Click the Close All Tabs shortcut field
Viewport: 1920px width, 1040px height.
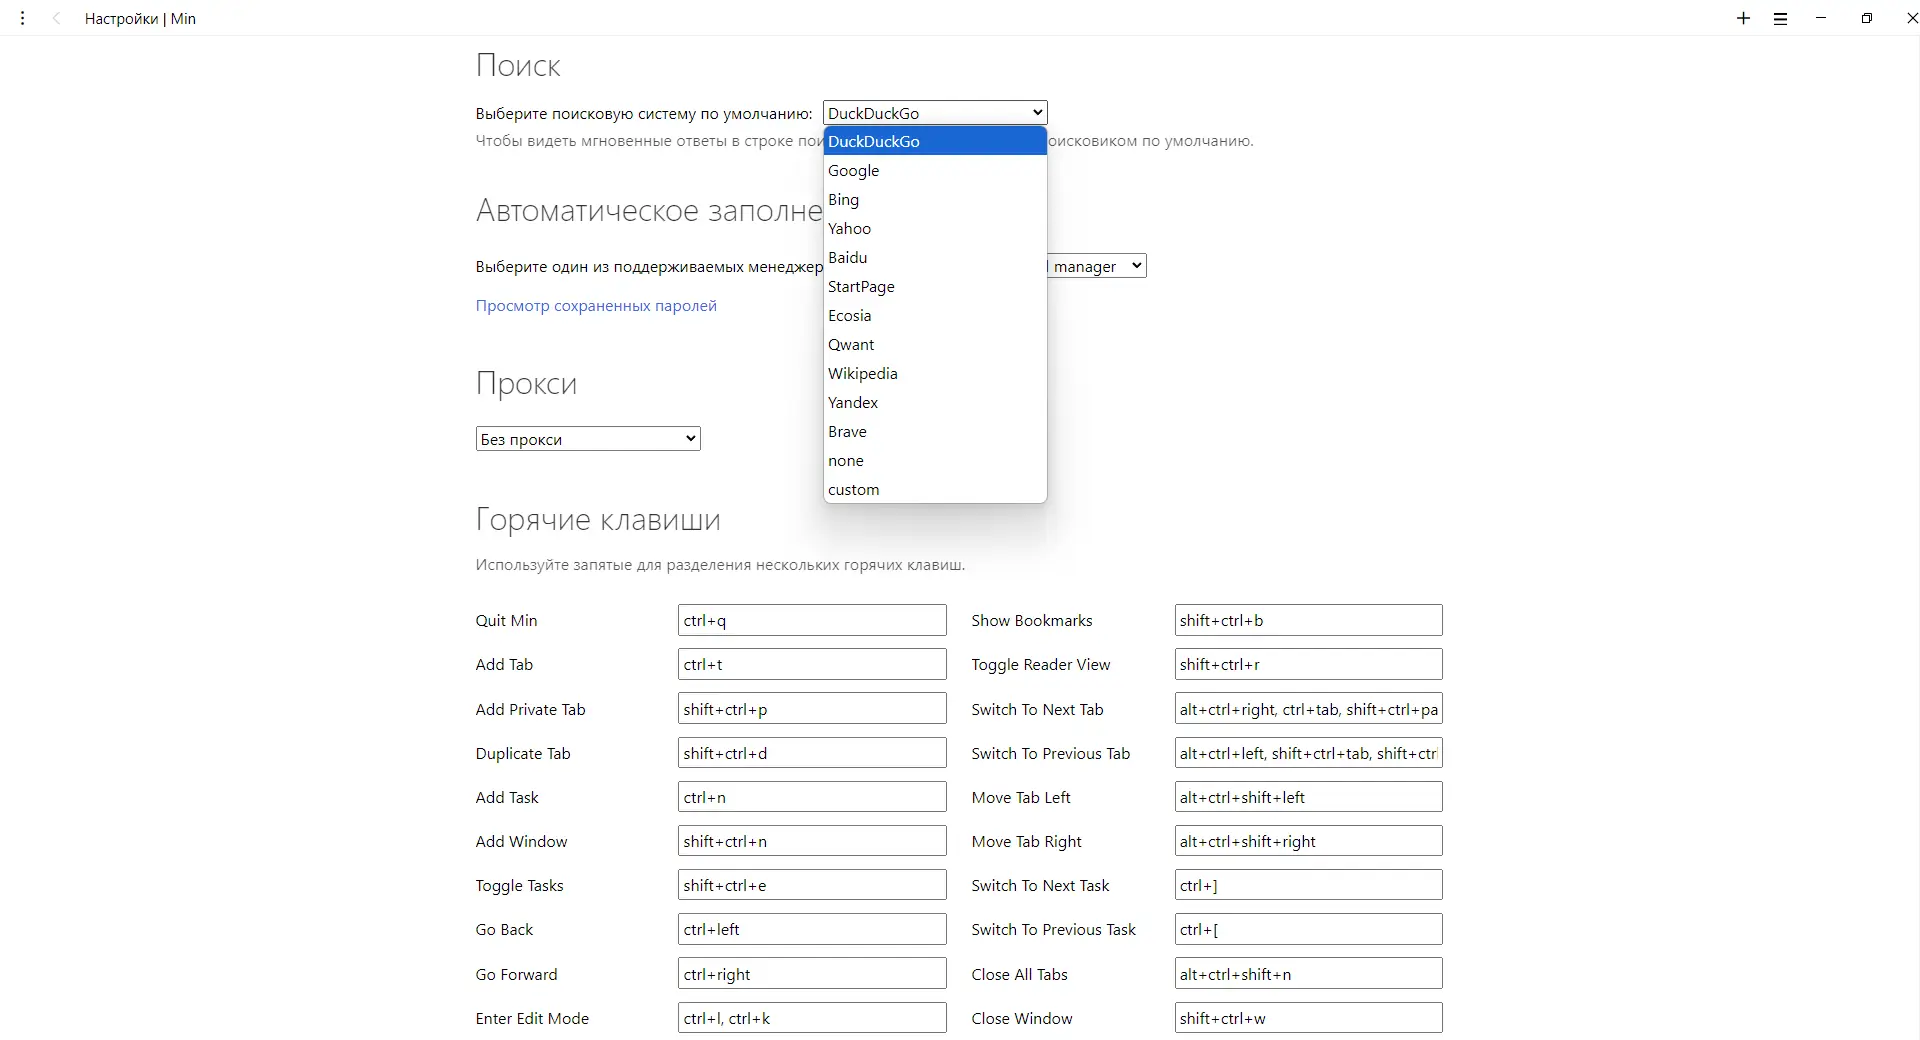pos(1308,974)
